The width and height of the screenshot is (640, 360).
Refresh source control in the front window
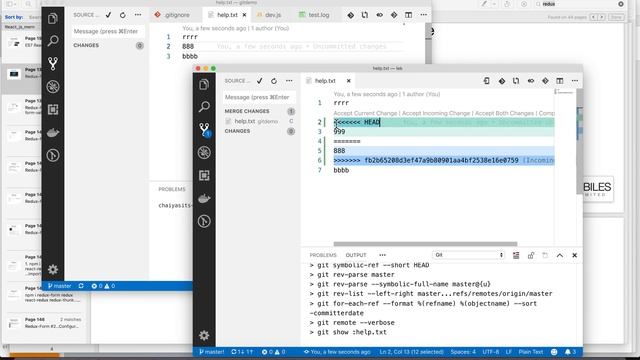click(x=274, y=81)
